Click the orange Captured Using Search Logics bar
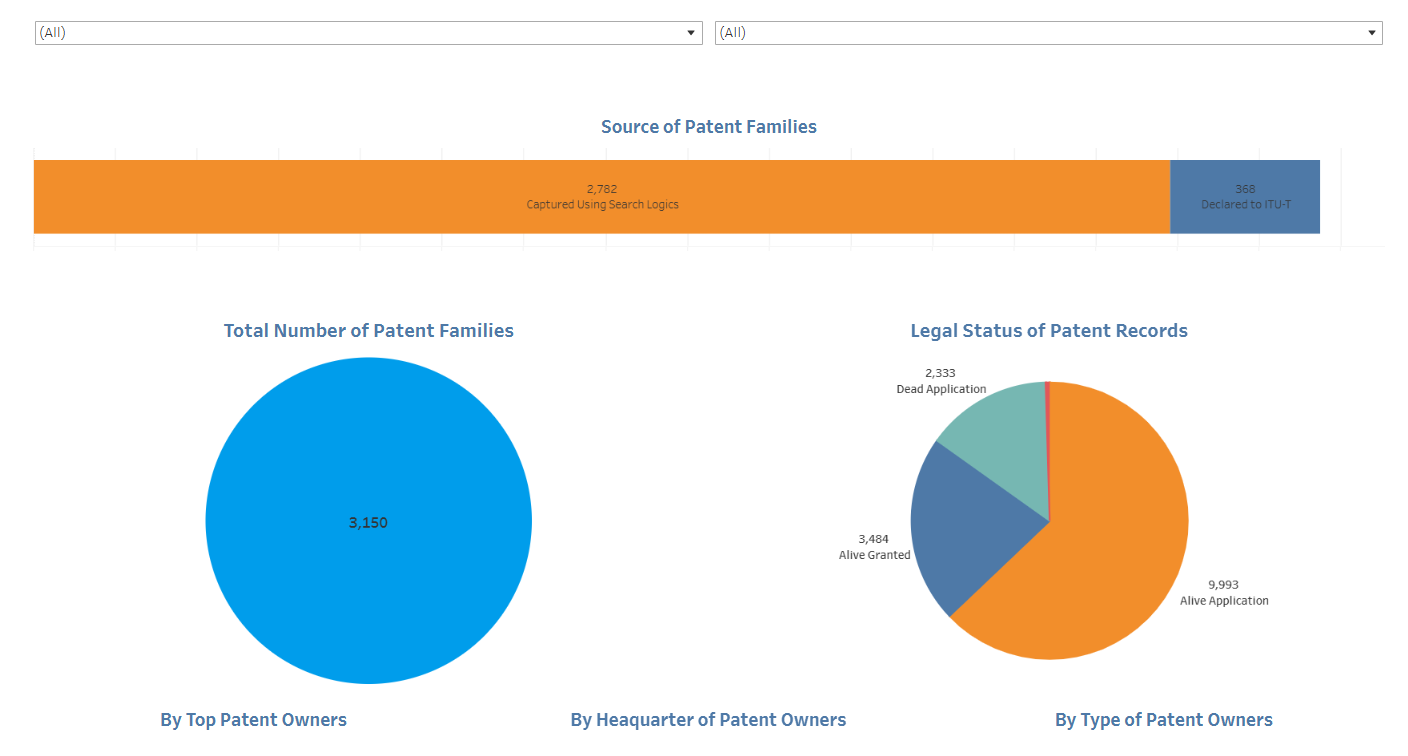This screenshot has height=756, width=1408. tap(602, 197)
